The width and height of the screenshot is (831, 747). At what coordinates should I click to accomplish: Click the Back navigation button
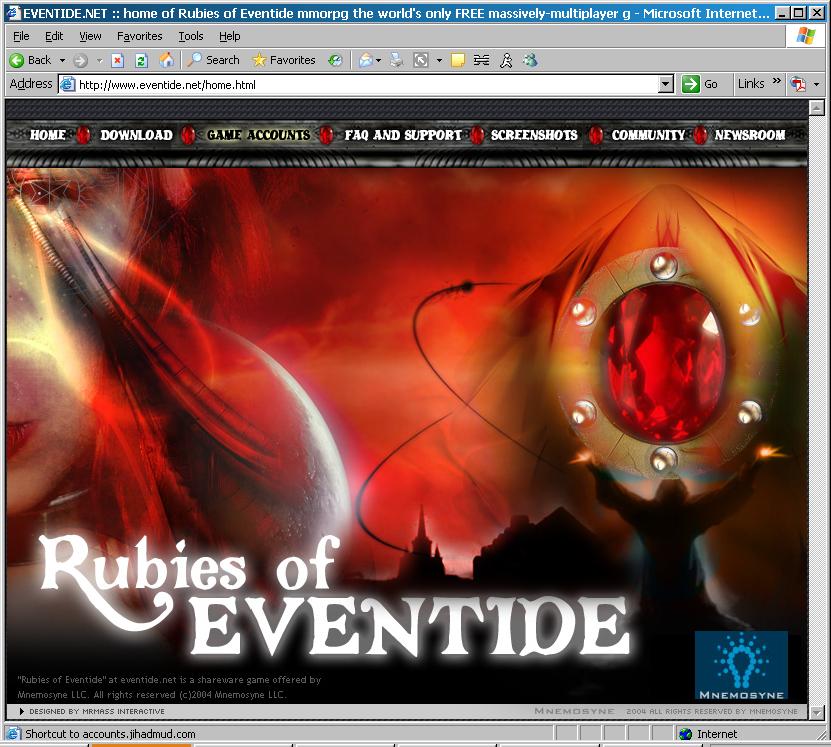[x=30, y=60]
